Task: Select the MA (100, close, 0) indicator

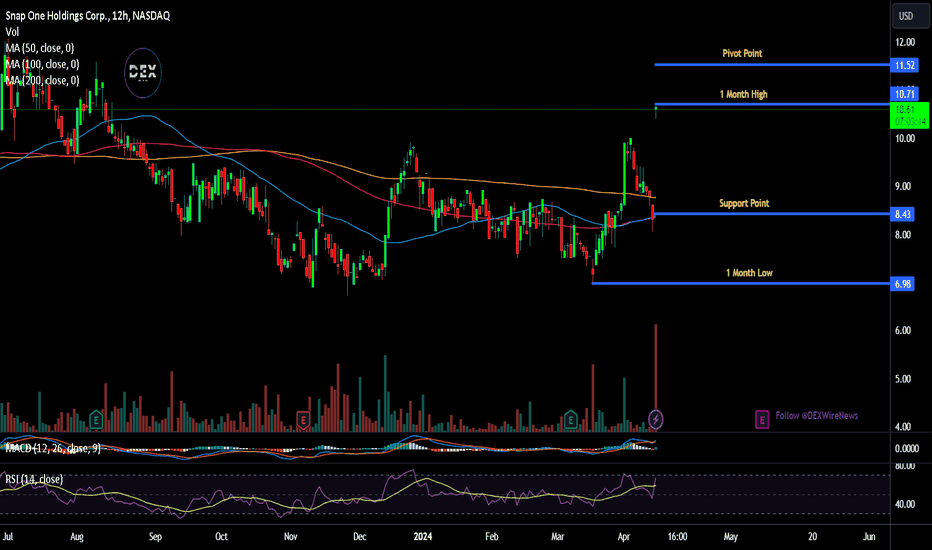Action: [42, 64]
